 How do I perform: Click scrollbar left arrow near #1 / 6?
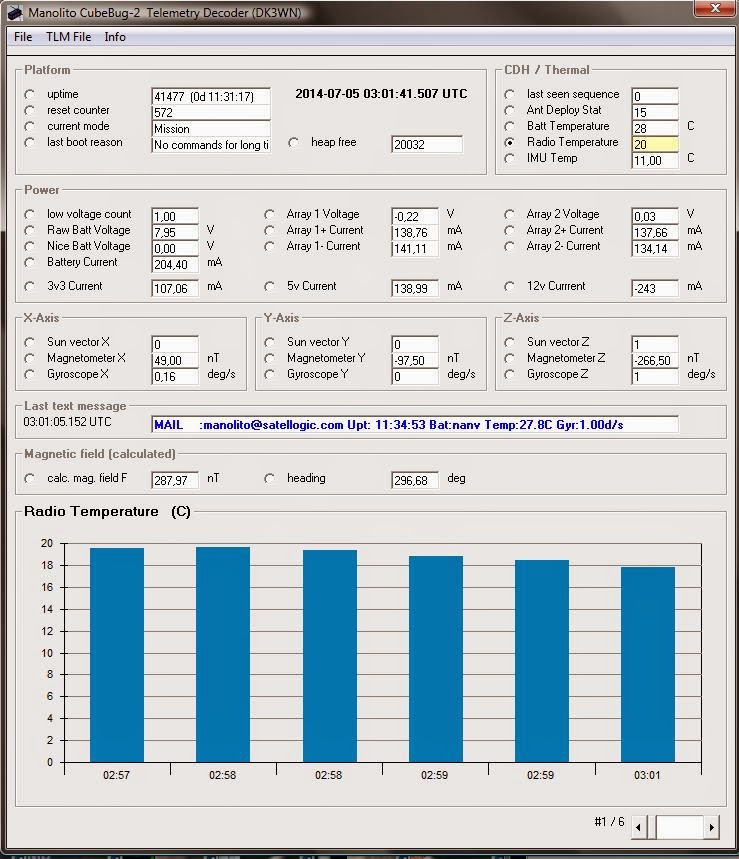click(x=638, y=827)
